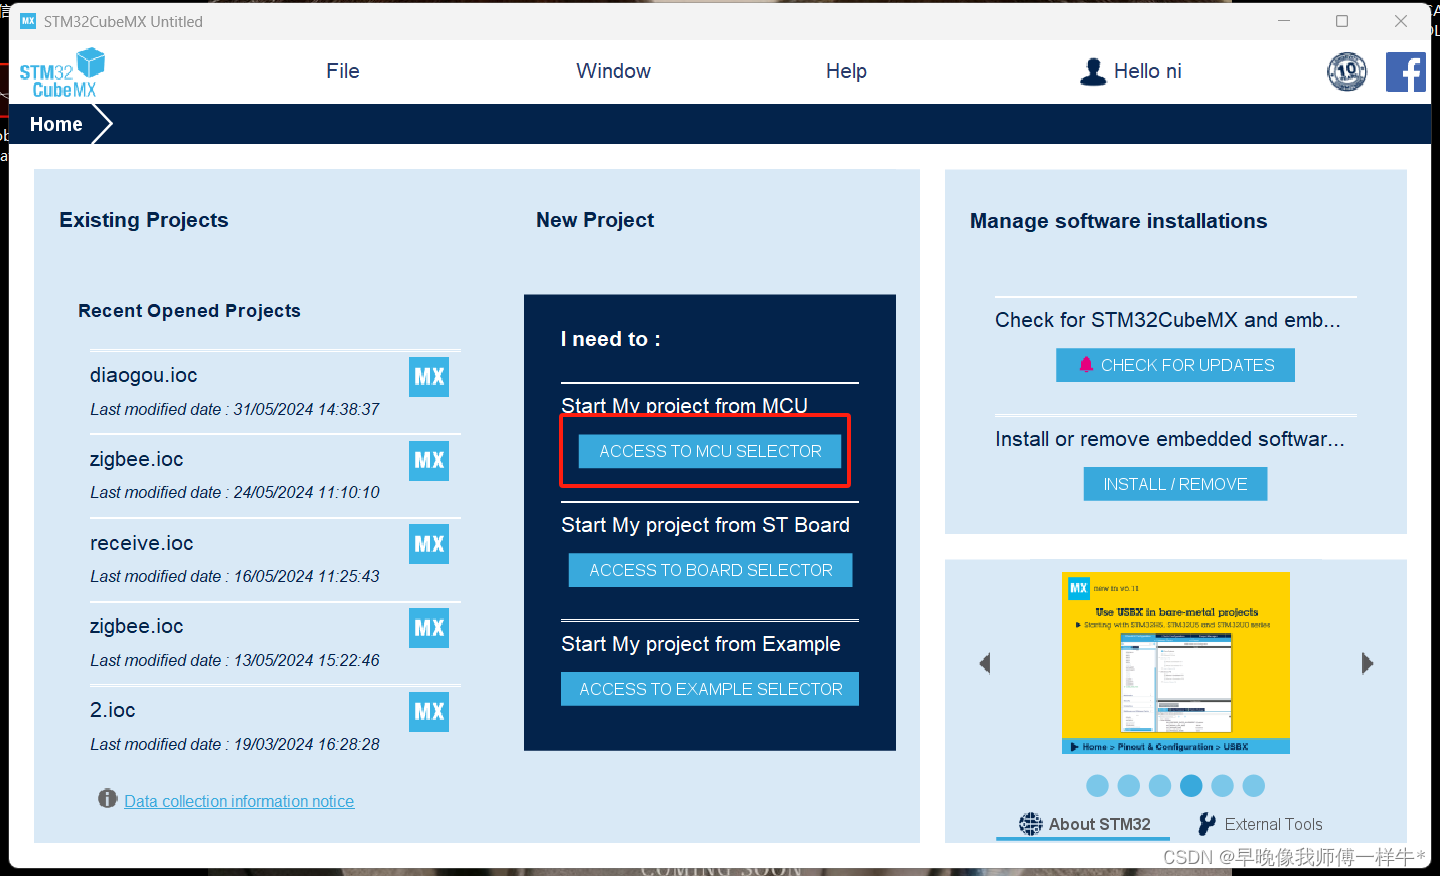The width and height of the screenshot is (1440, 876).
Task: Select the fourth highlighted carousel dot
Action: click(x=1191, y=786)
